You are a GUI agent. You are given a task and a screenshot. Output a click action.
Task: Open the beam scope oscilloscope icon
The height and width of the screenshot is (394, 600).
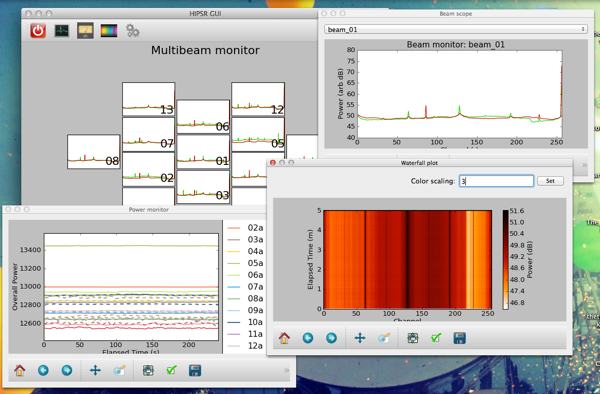click(x=62, y=31)
